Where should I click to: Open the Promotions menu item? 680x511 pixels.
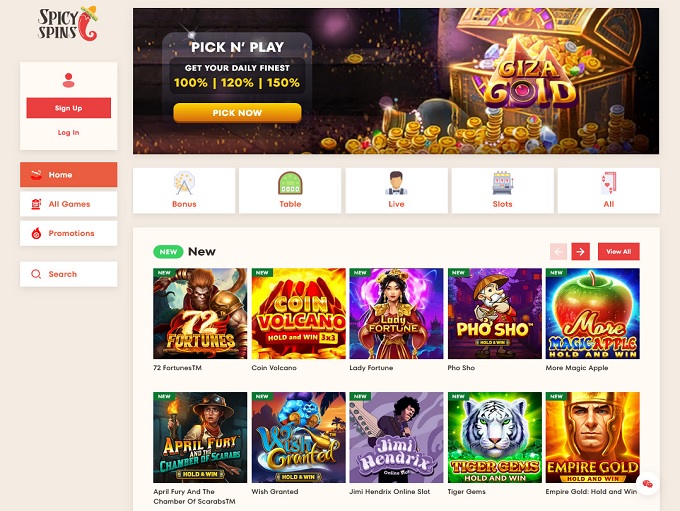(69, 233)
